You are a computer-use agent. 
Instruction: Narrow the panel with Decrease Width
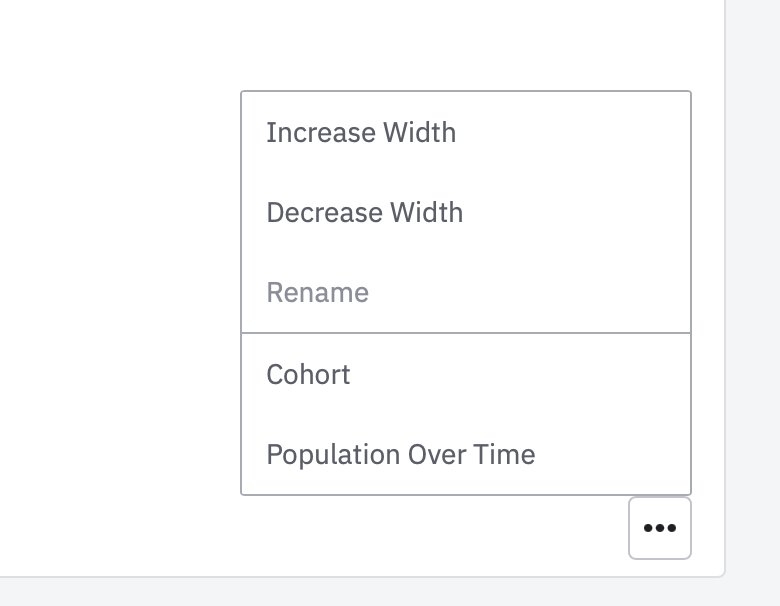(365, 213)
